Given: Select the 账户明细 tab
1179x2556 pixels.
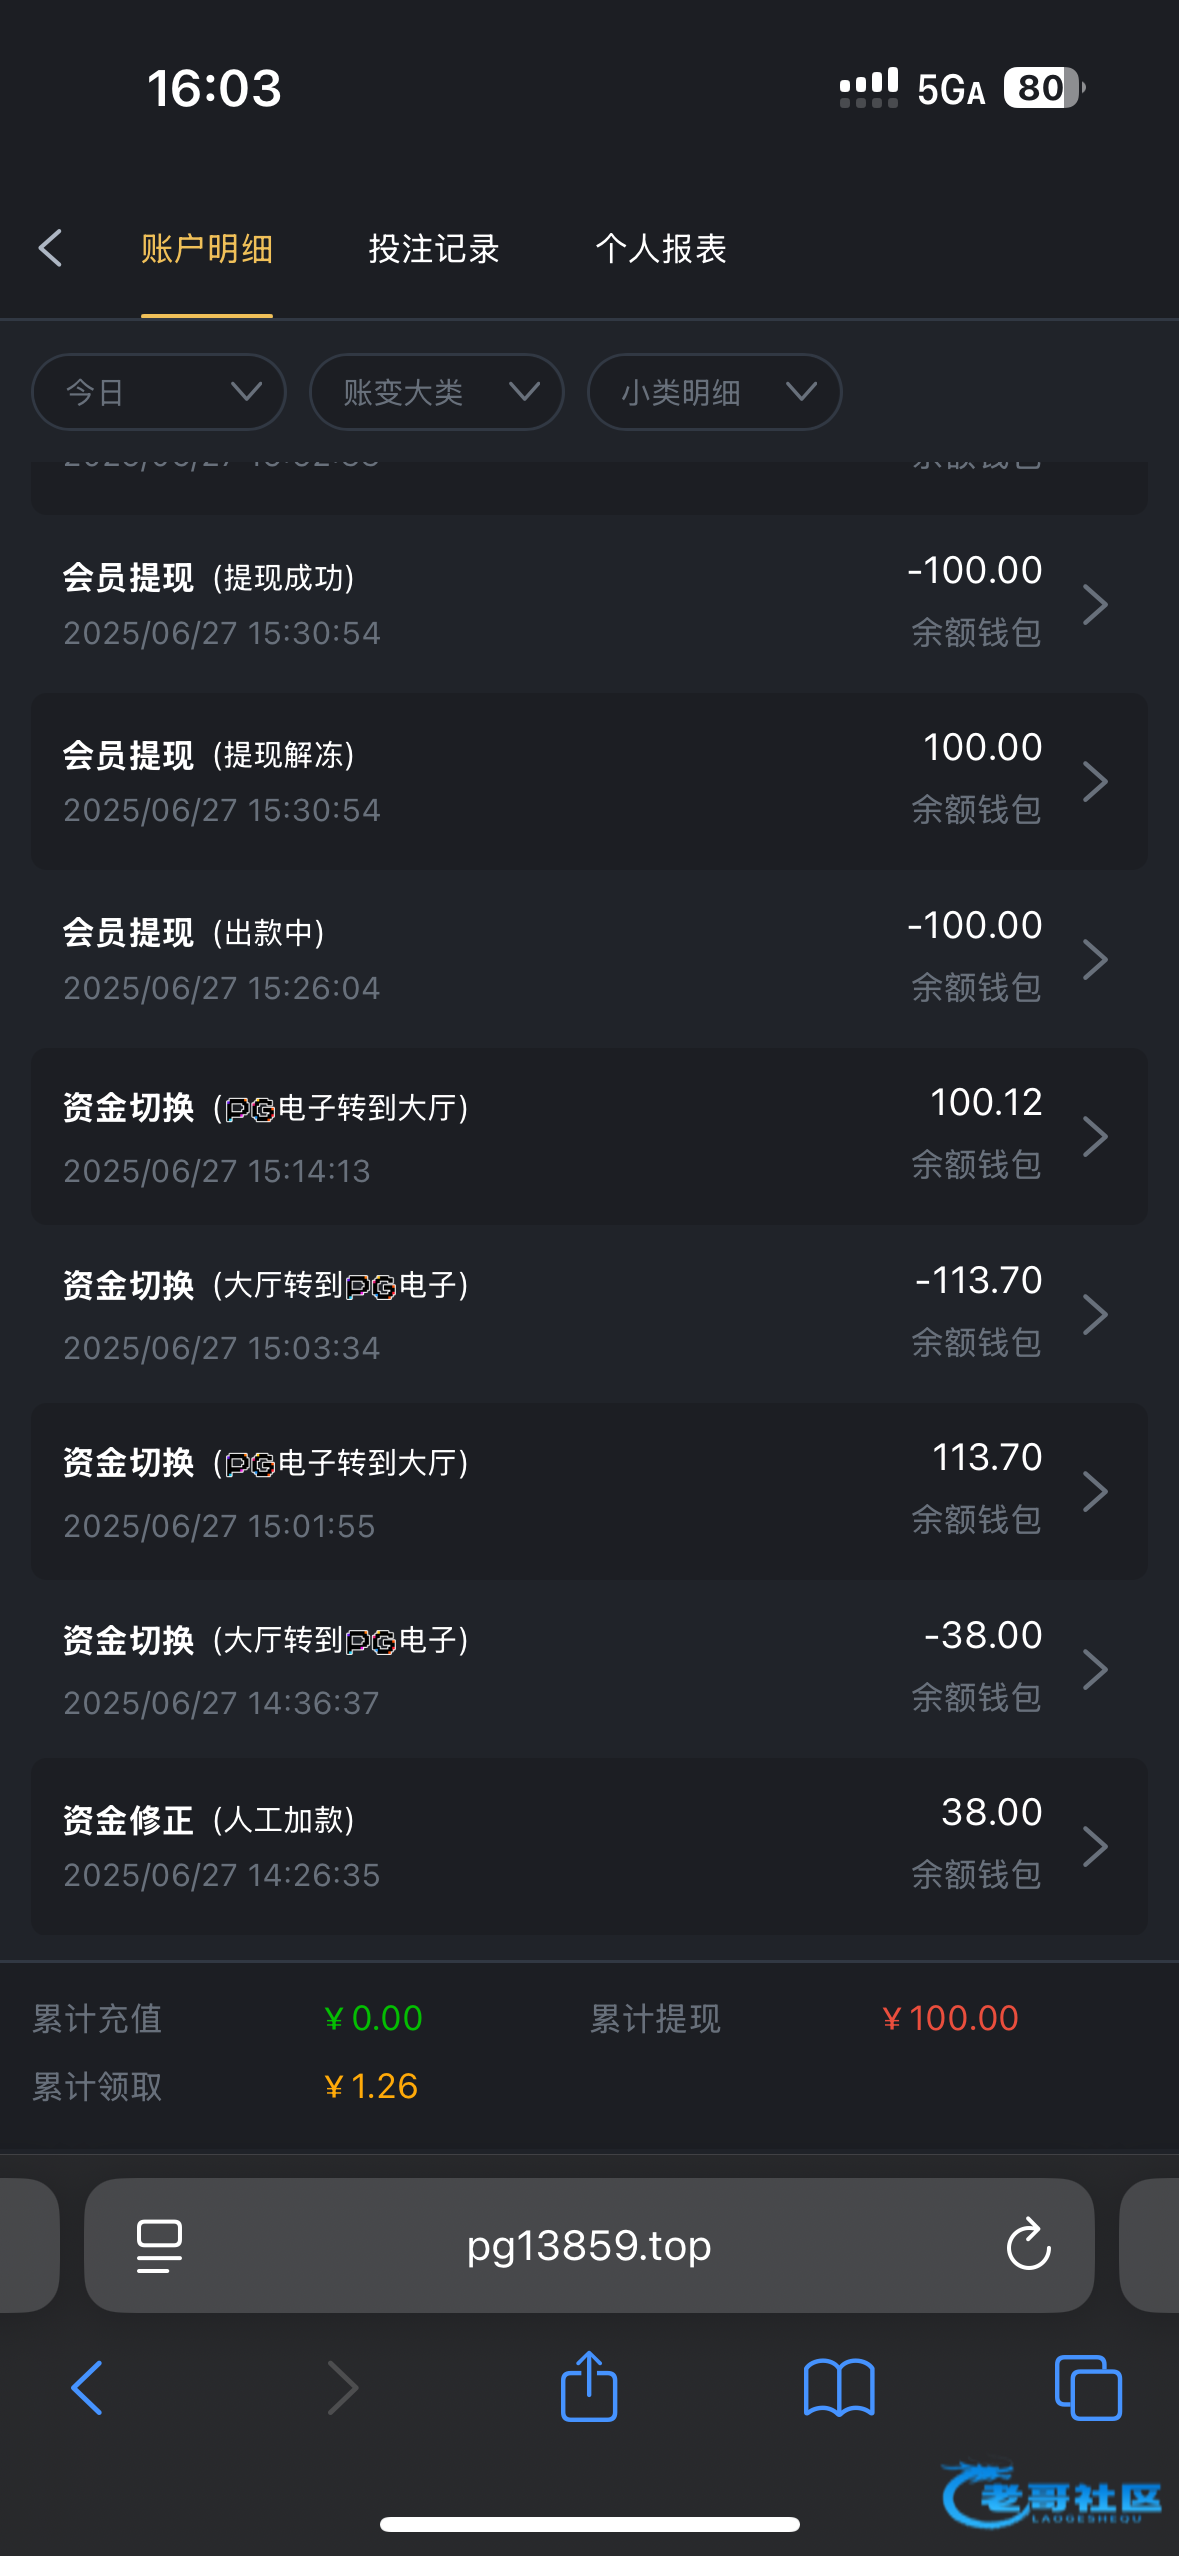Looking at the screenshot, I should point(207,249).
